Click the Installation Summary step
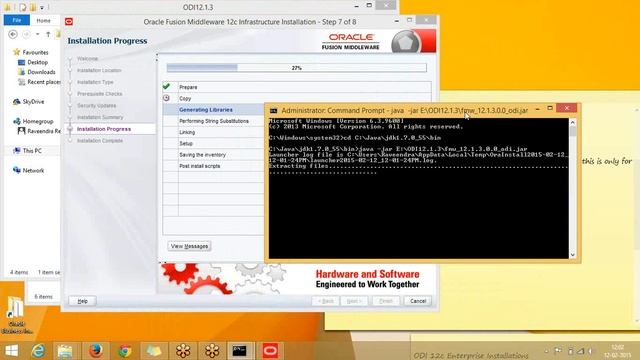Screen dimensions: 640x360 coord(100,117)
